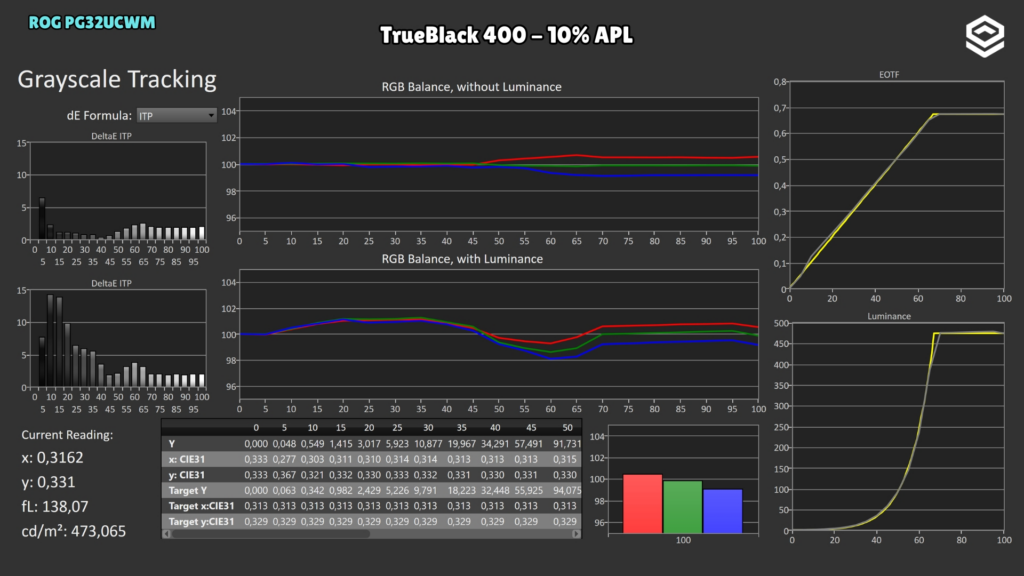1024x576 pixels.
Task: Click the Y value '10,877' cell
Action: 428,443
